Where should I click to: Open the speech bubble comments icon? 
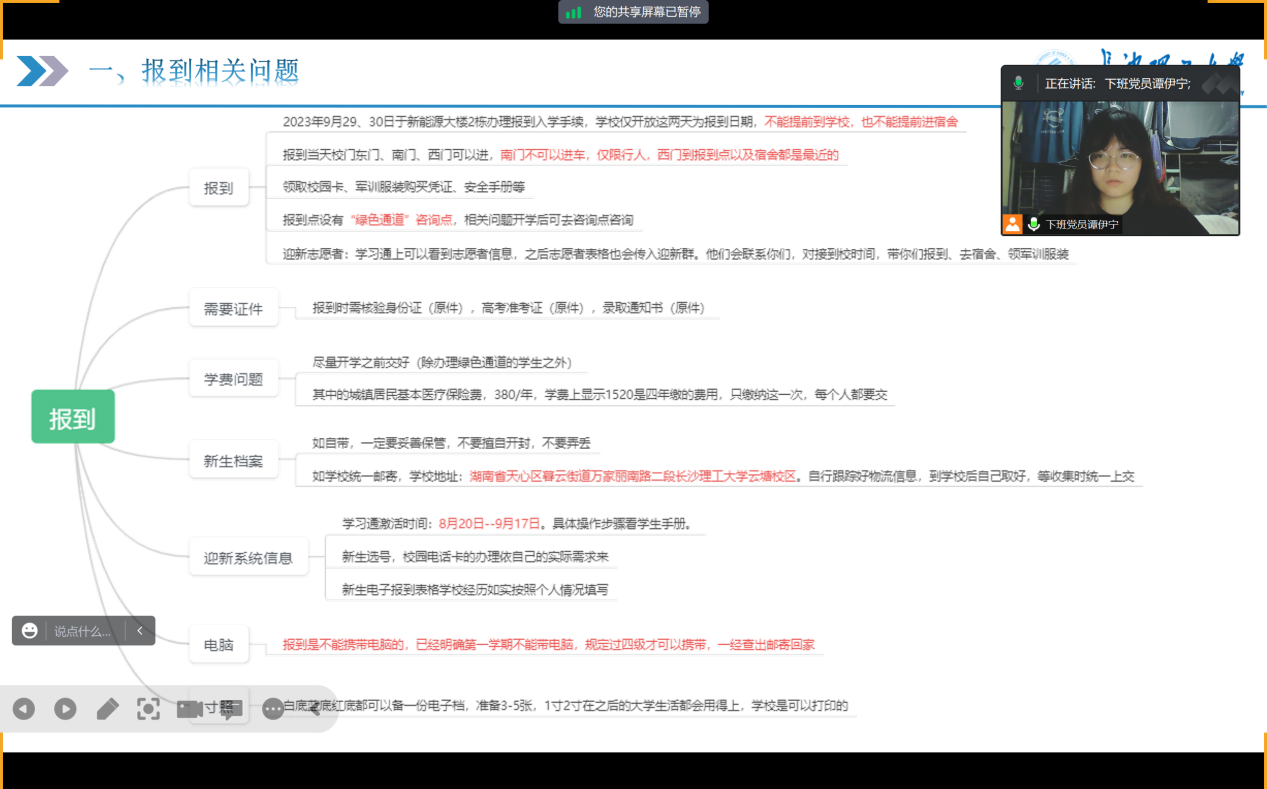[x=230, y=711]
